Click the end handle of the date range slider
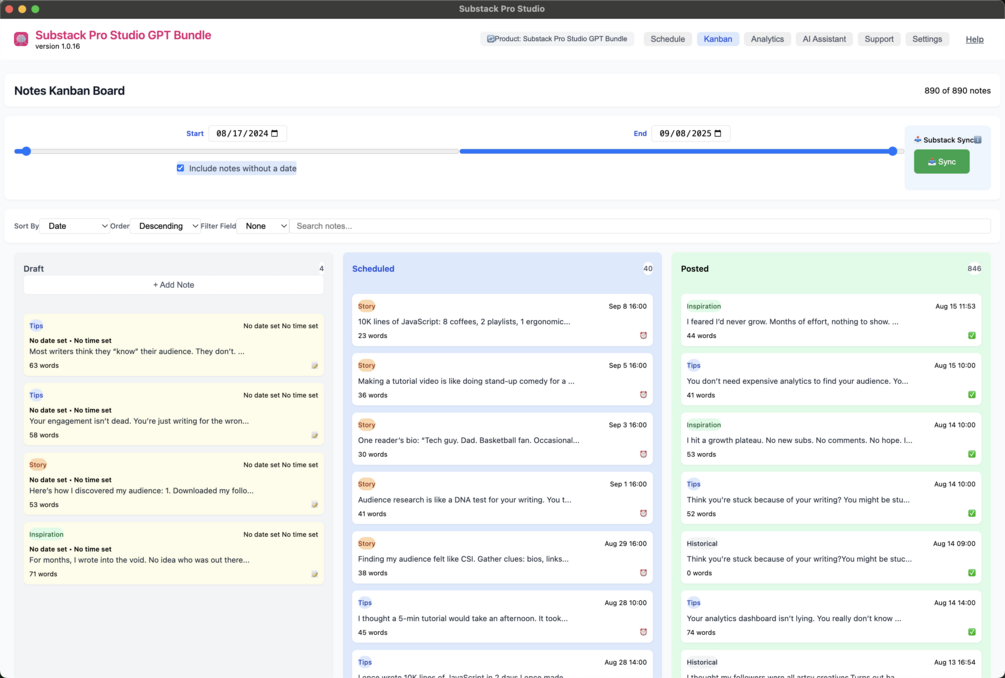The width and height of the screenshot is (1005, 678). 892,151
